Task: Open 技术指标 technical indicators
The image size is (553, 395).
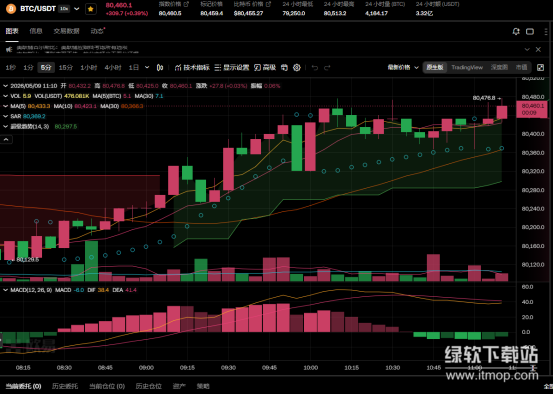Action: [192, 67]
